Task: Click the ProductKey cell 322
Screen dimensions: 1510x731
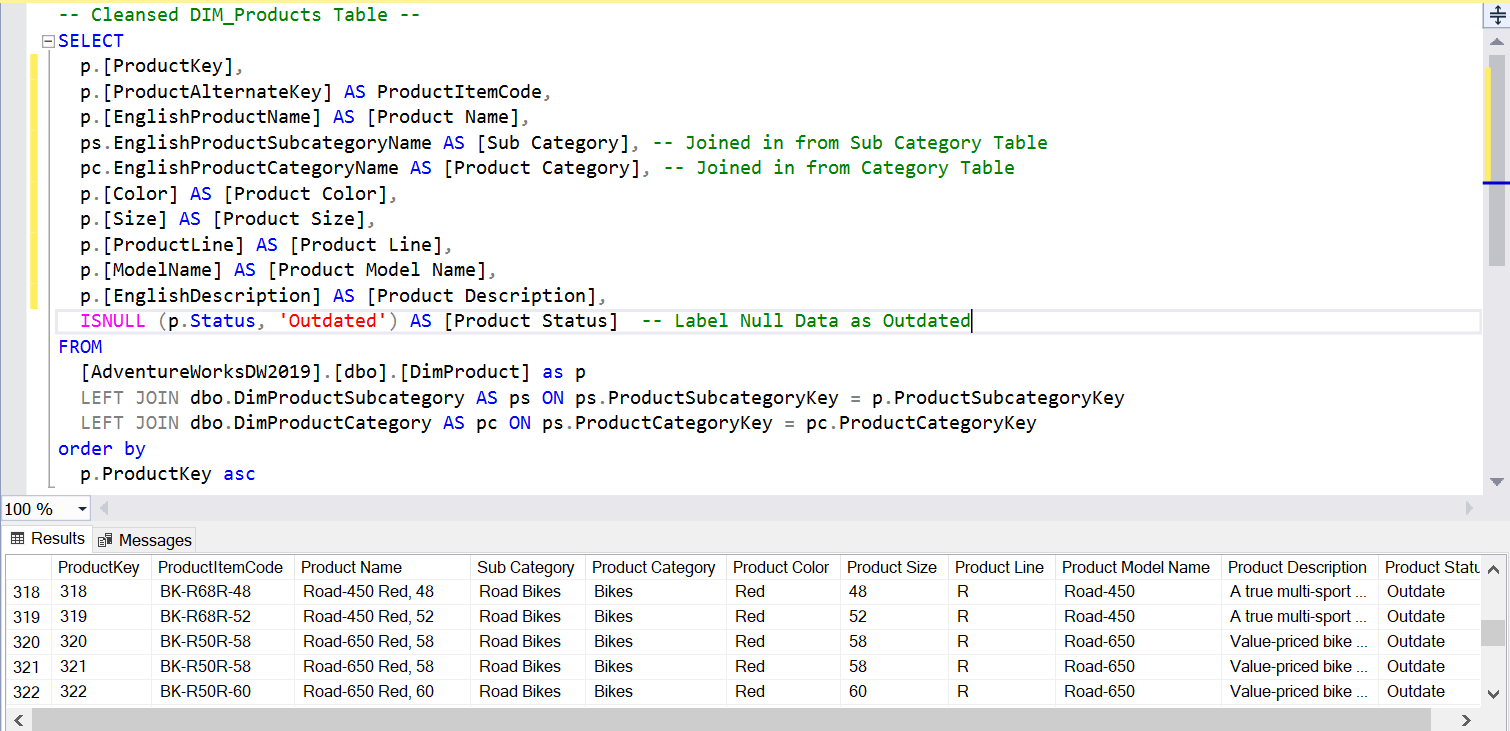Action: point(101,692)
